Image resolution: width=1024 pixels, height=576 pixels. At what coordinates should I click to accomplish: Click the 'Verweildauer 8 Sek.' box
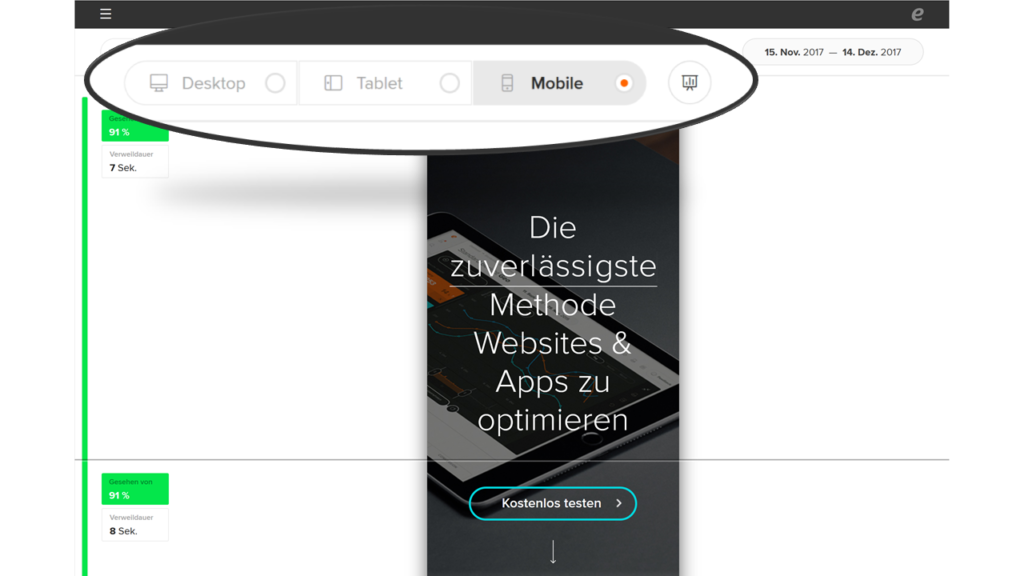[x=135, y=524]
